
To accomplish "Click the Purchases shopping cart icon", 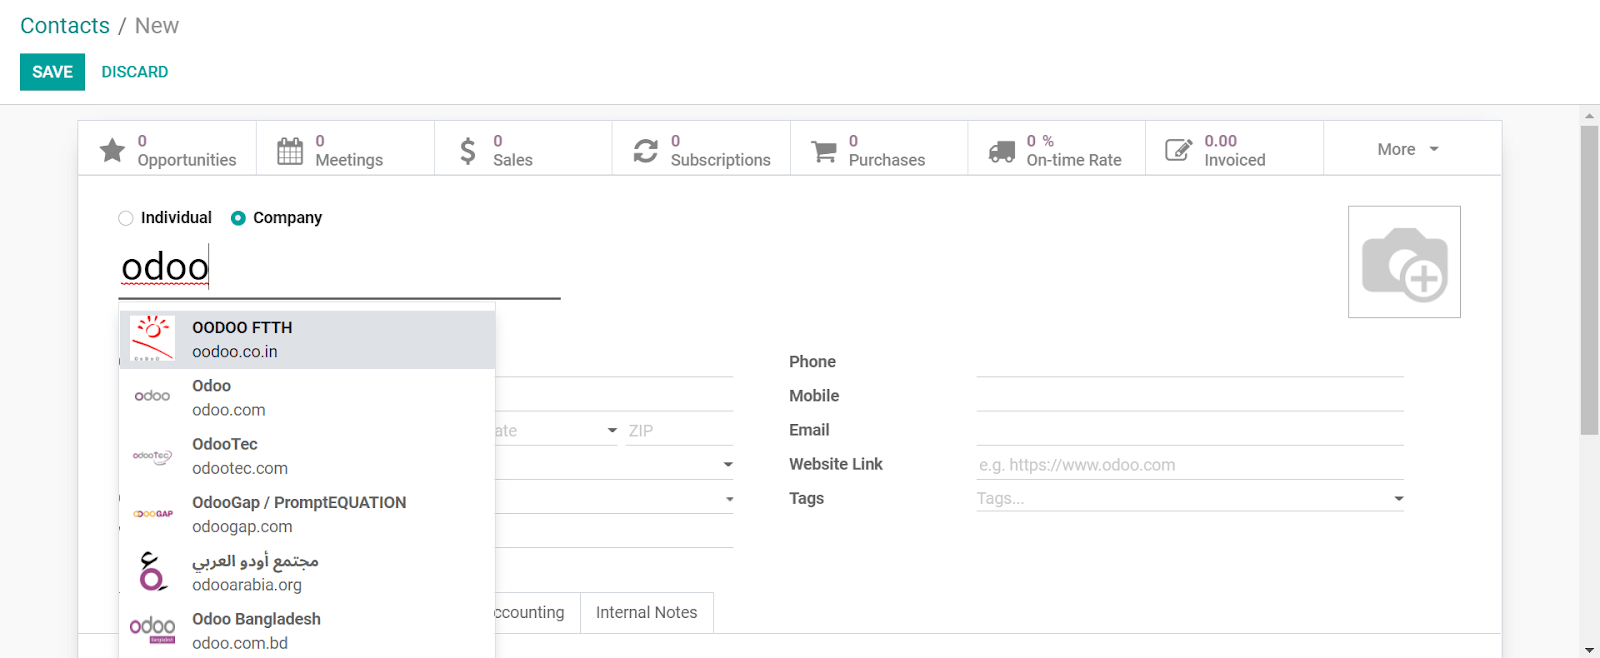I will click(824, 151).
